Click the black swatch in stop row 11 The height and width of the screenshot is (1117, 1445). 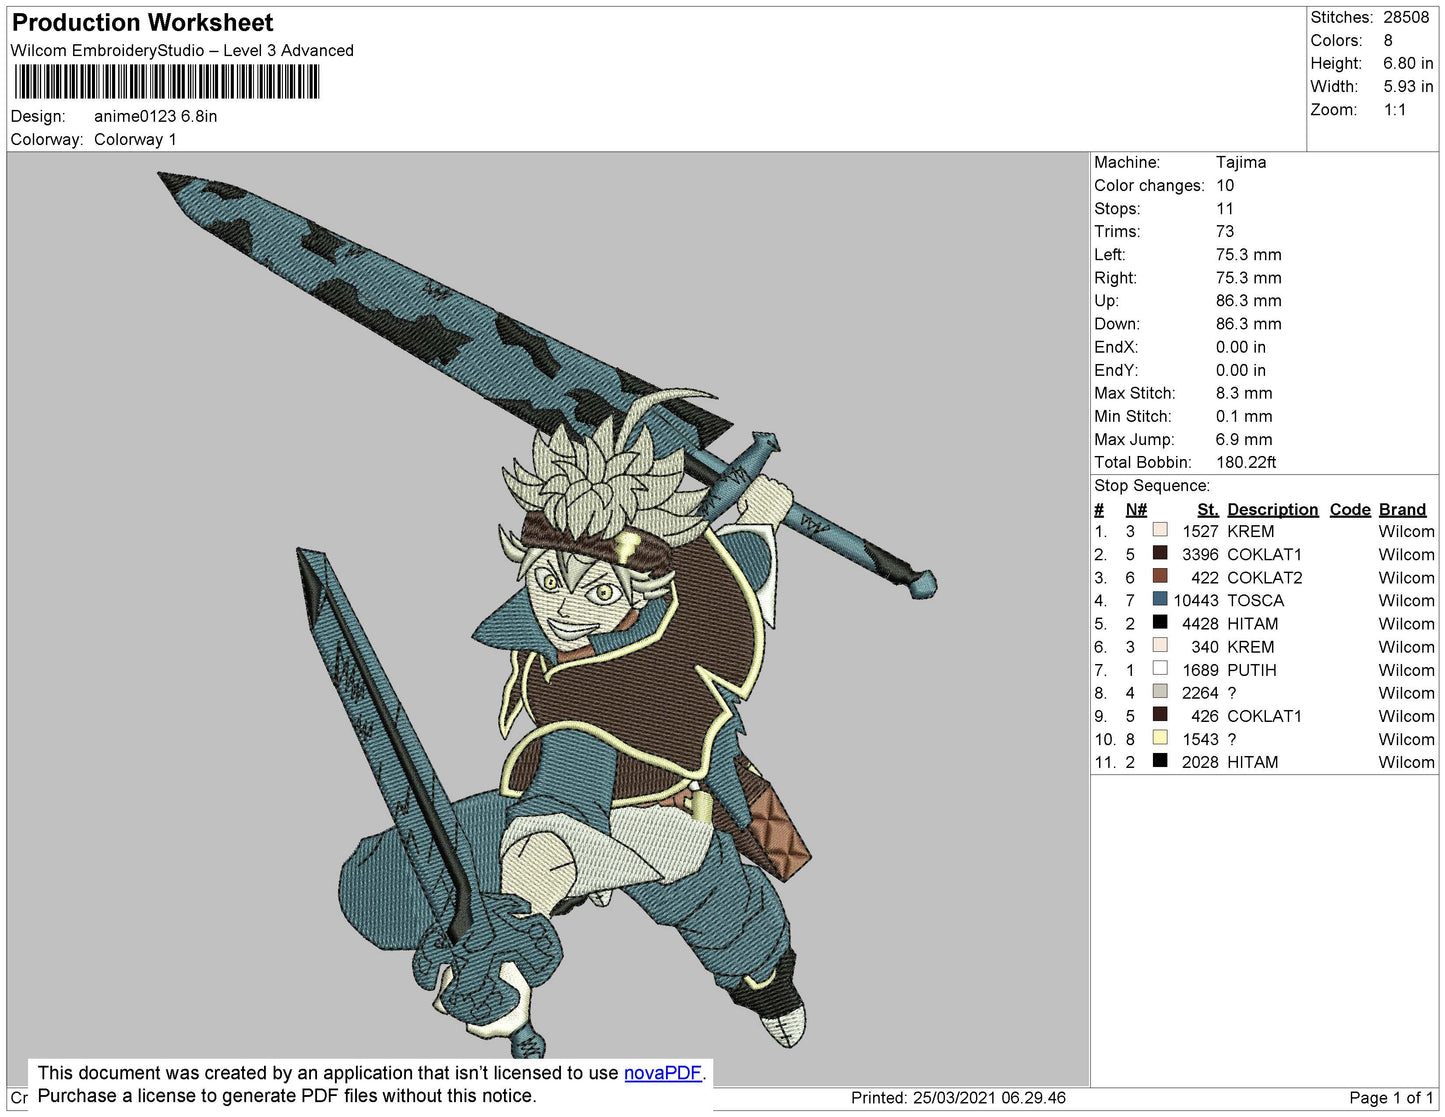(1160, 761)
